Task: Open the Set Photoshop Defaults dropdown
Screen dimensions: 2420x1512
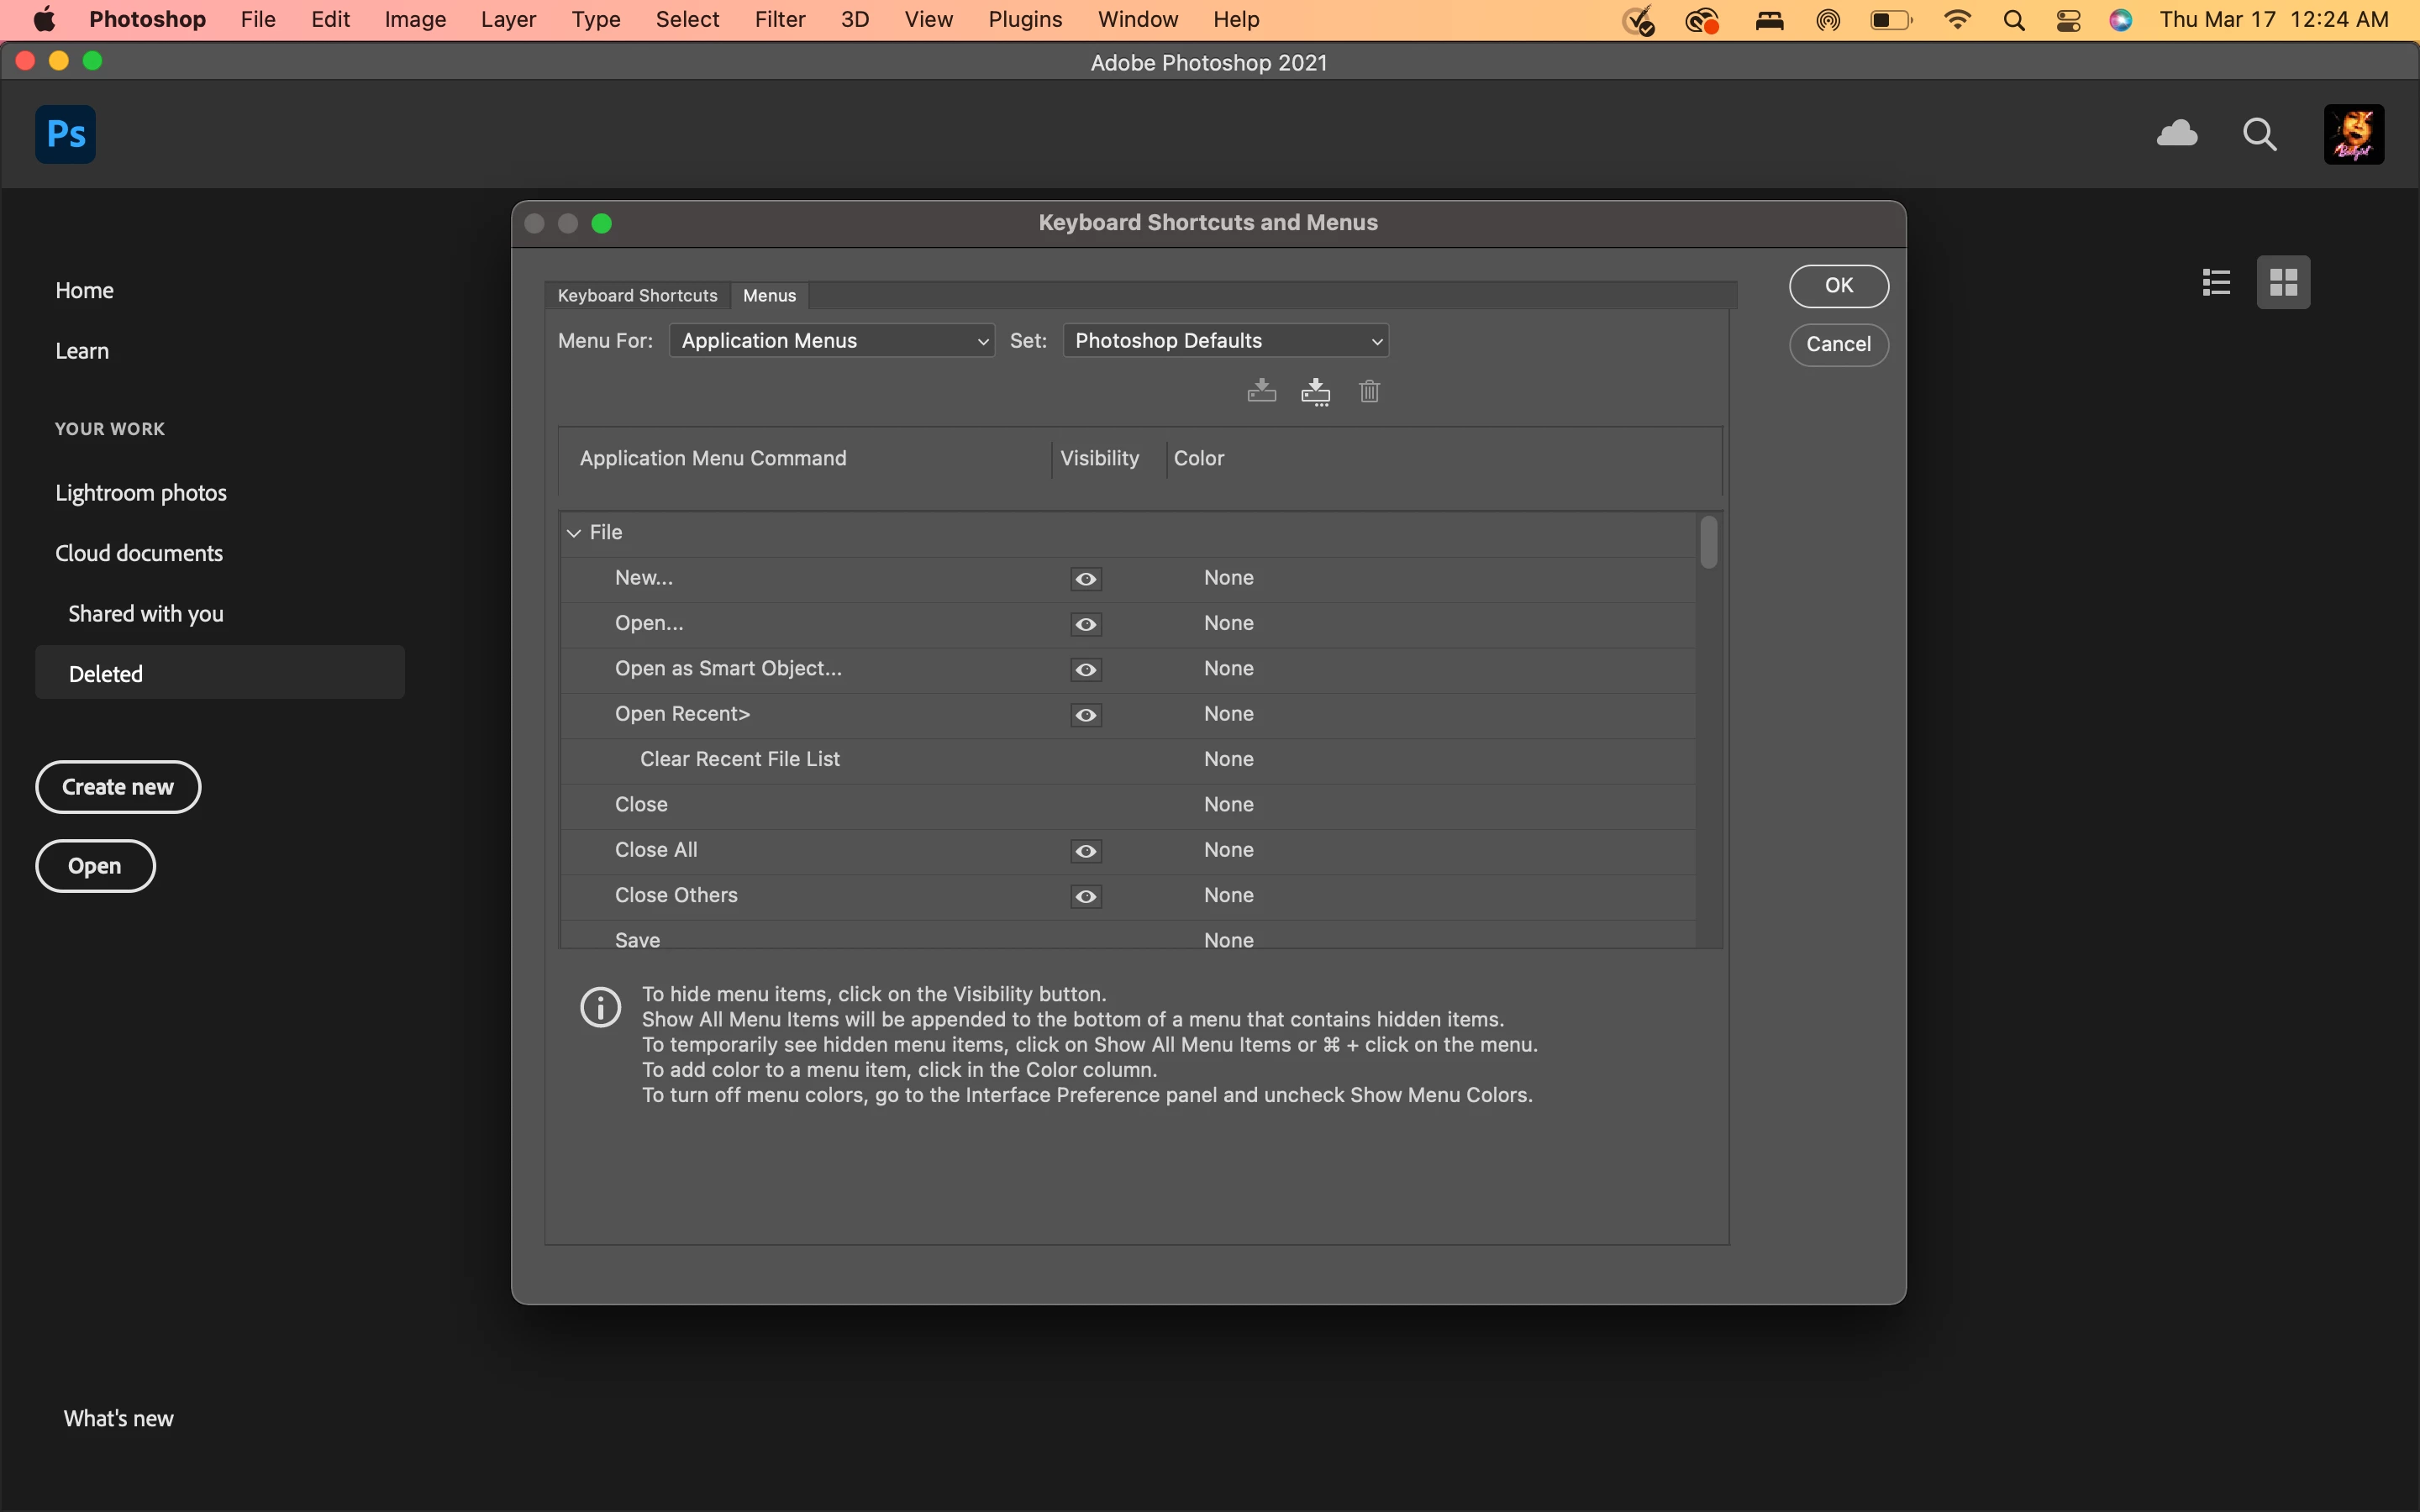Action: pyautogui.click(x=1225, y=341)
